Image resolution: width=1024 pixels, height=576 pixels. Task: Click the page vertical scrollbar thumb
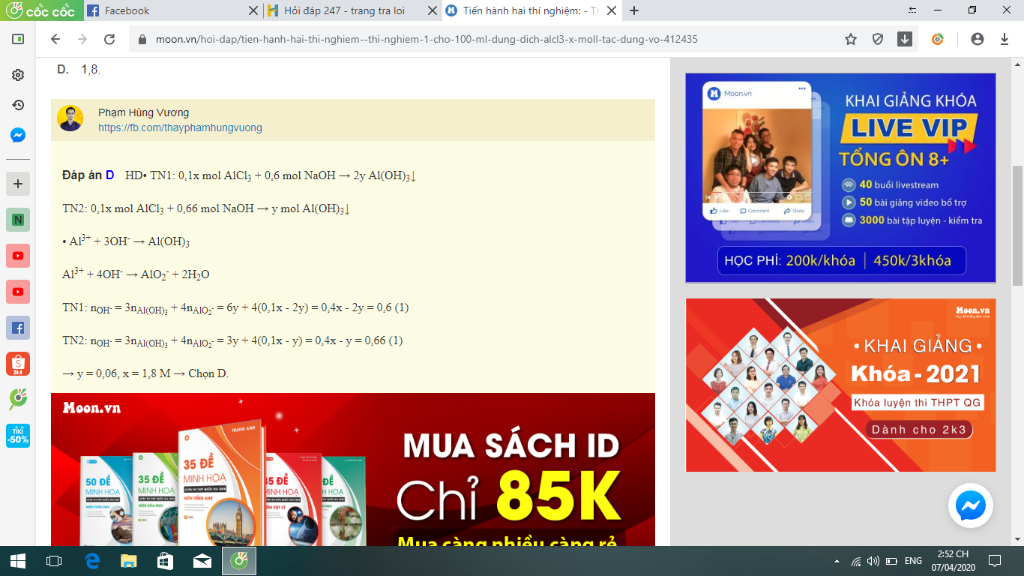1017,225
